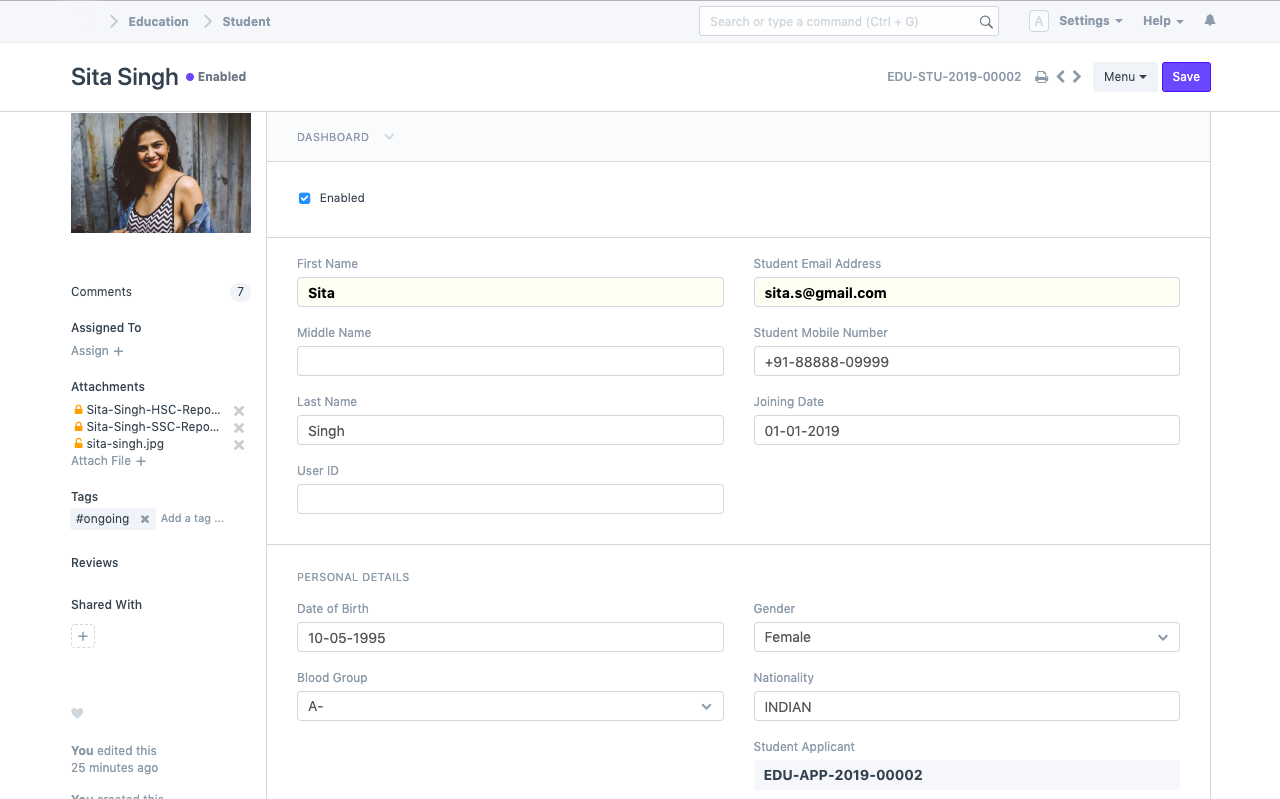
Task: Go to previous student record arrow
Action: (1061, 77)
